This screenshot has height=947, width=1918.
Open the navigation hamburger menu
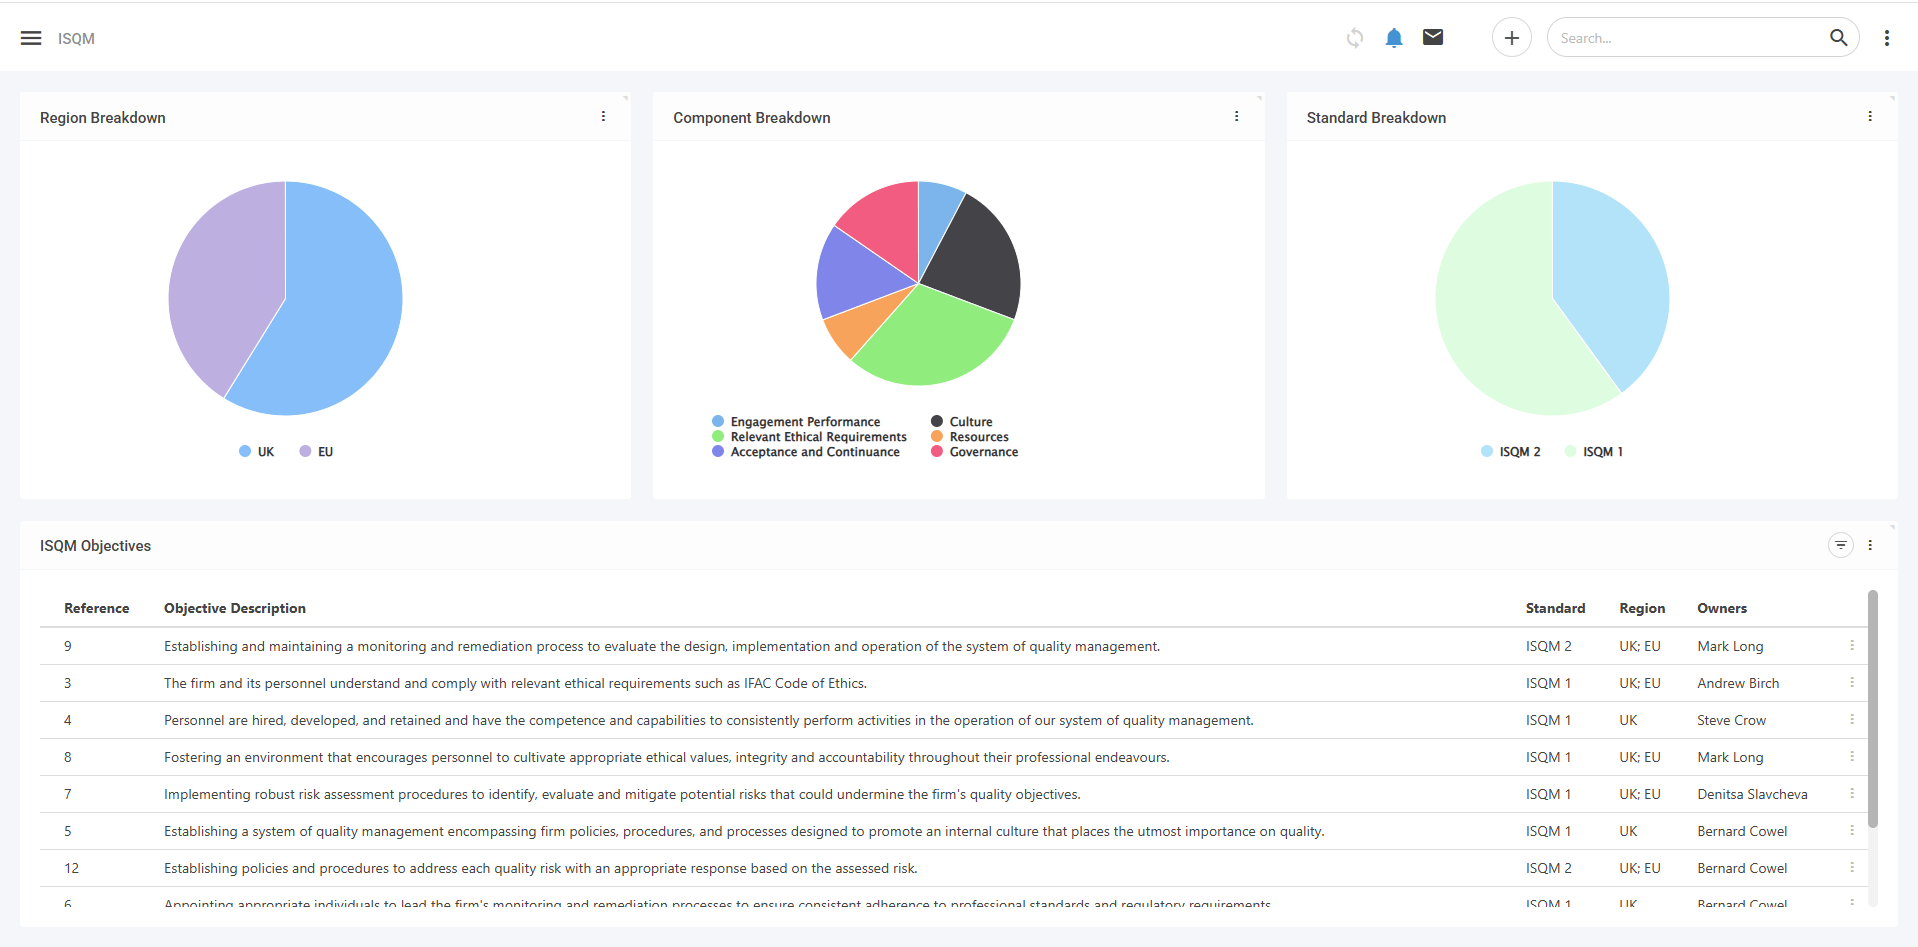click(x=31, y=37)
